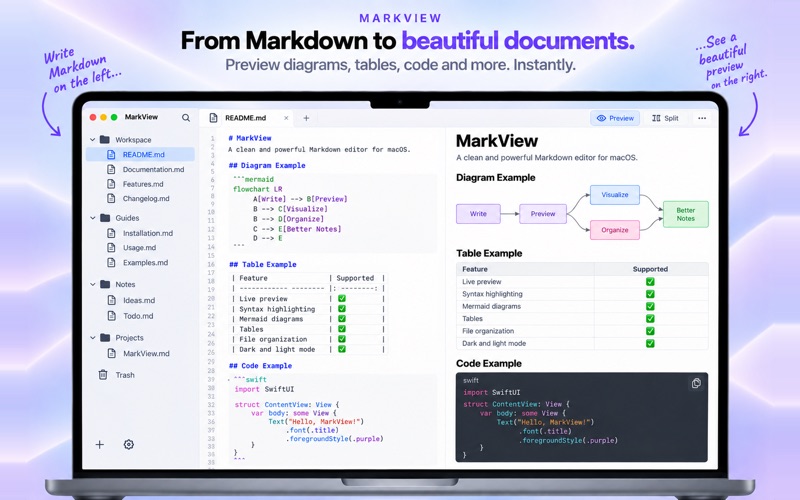
Task: Click the Documentation.md file icon
Action: [111, 169]
